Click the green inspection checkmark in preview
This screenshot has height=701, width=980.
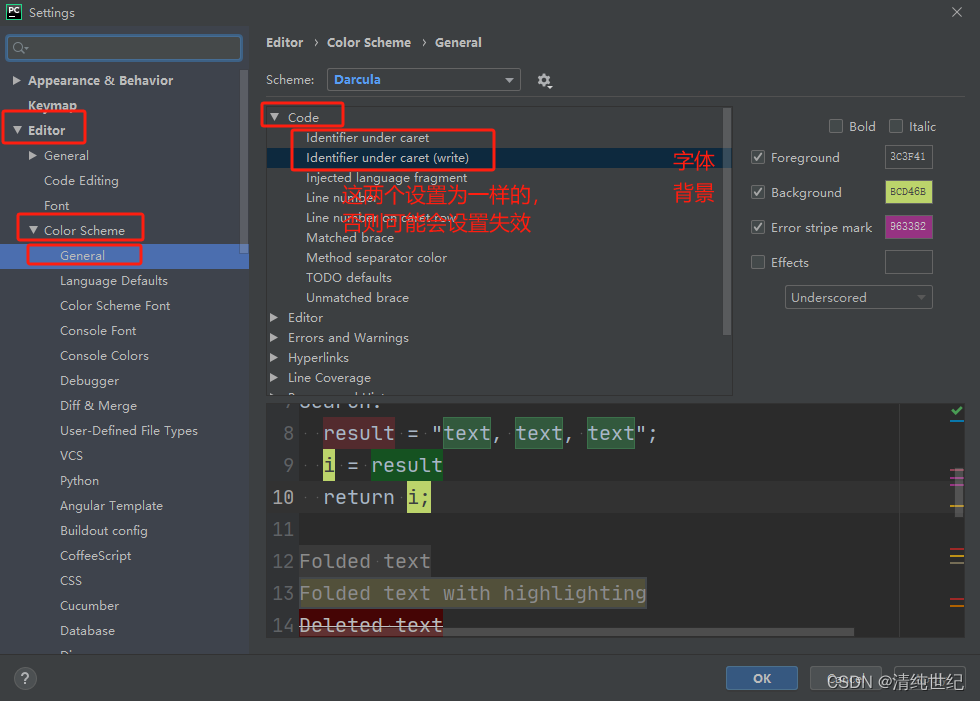click(x=956, y=410)
